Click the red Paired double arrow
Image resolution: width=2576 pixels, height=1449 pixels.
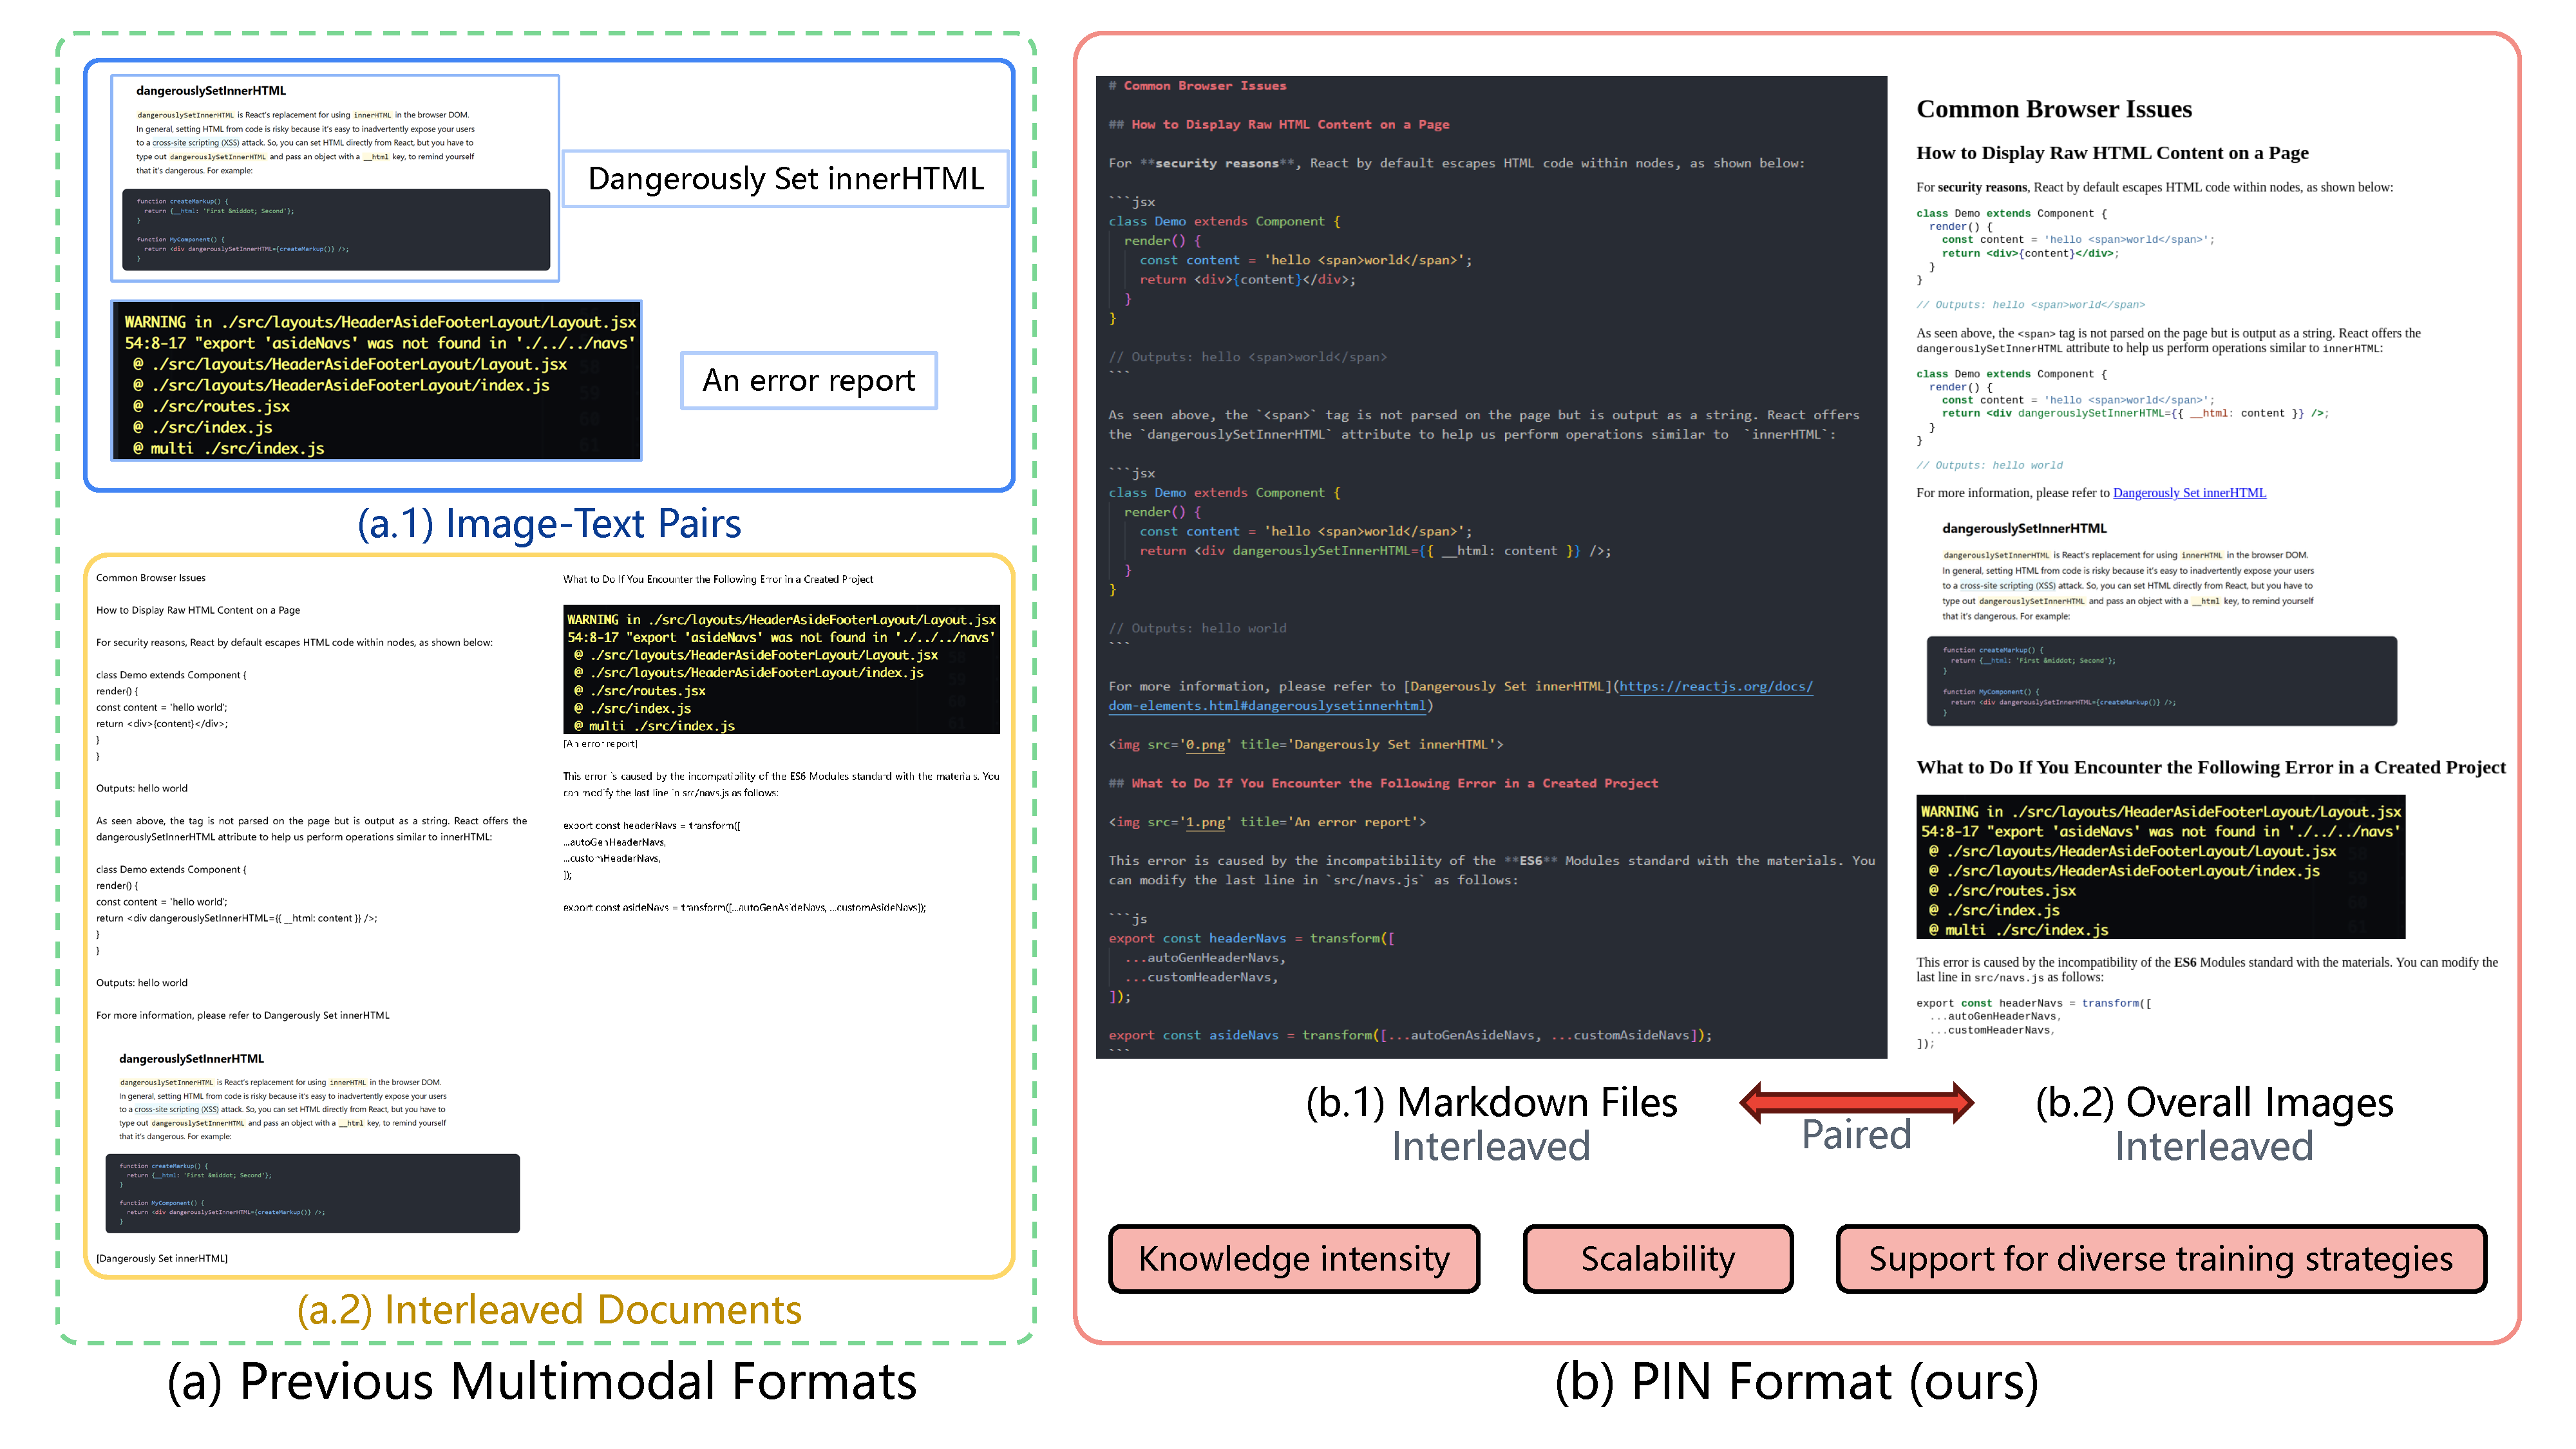(x=1856, y=1102)
